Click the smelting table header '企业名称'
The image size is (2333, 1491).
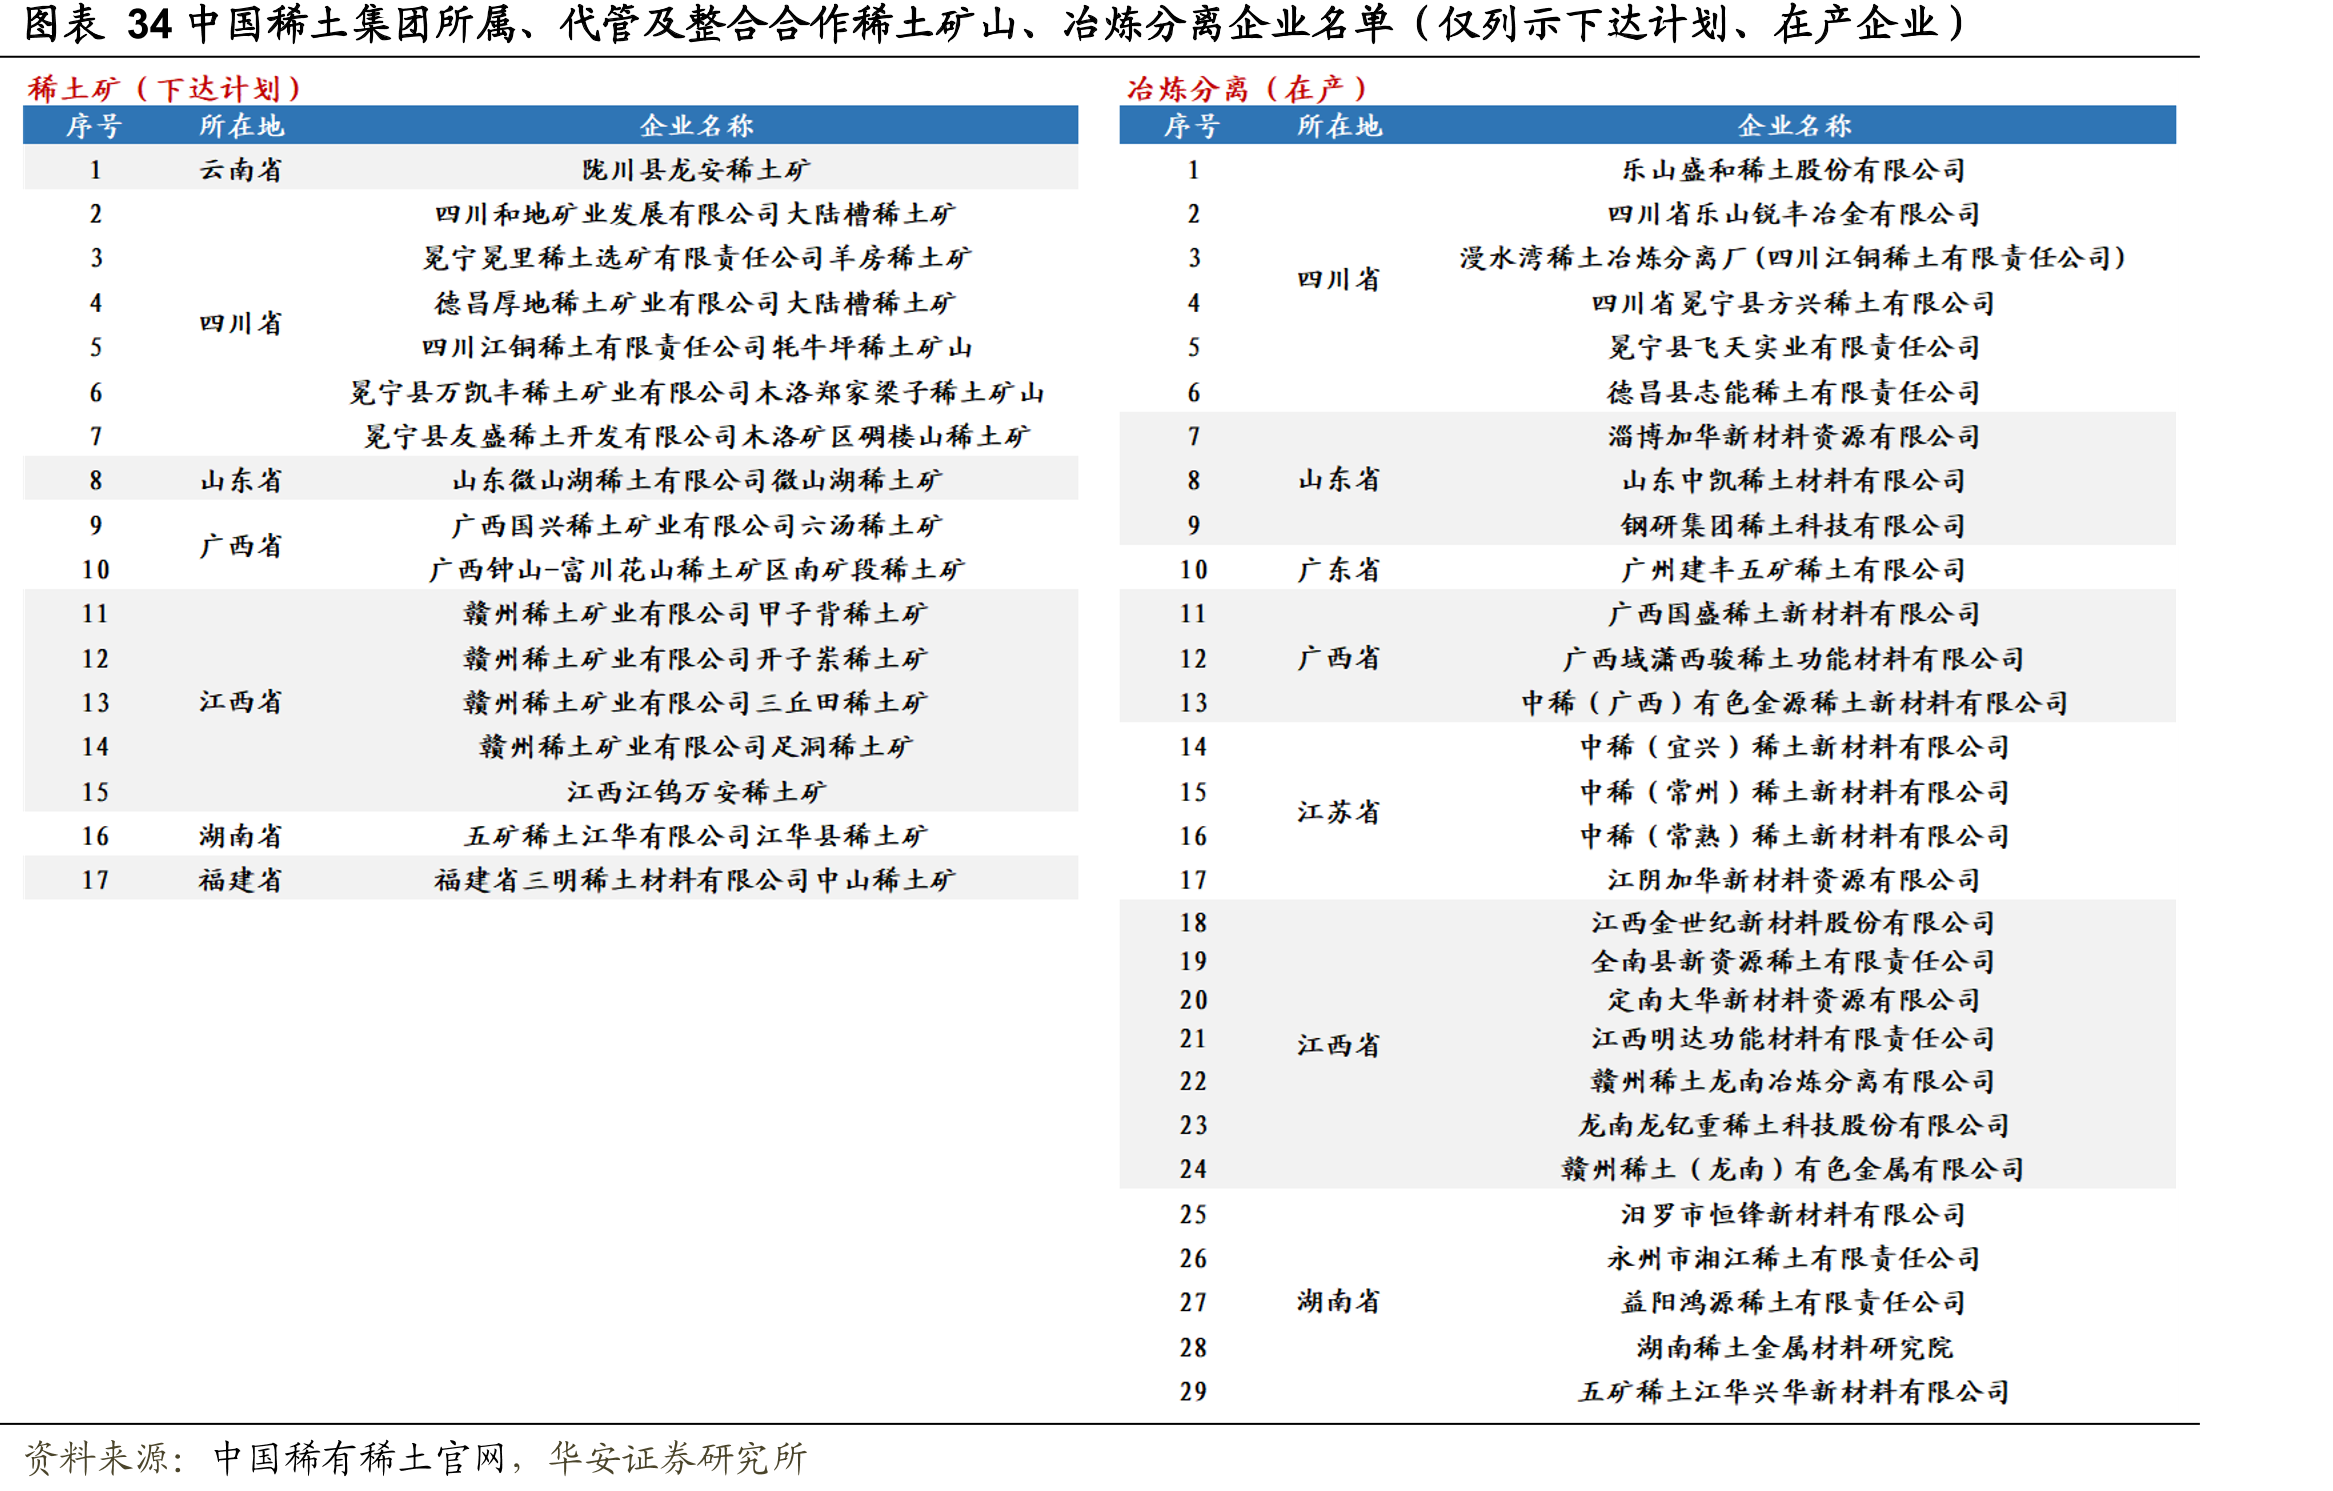[x=1794, y=125]
